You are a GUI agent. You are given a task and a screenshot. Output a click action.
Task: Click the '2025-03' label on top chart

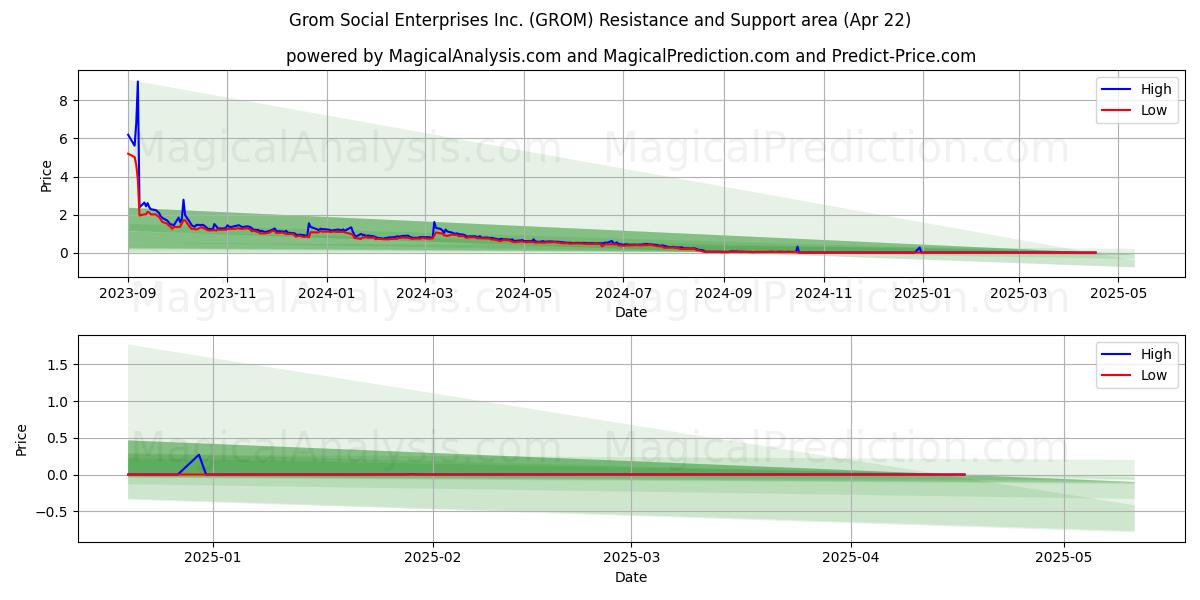point(1019,293)
